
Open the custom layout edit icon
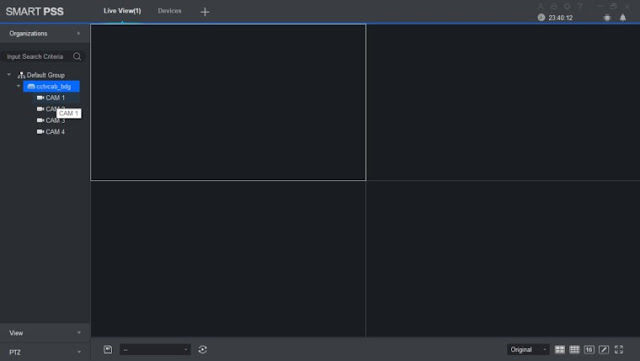coord(604,350)
